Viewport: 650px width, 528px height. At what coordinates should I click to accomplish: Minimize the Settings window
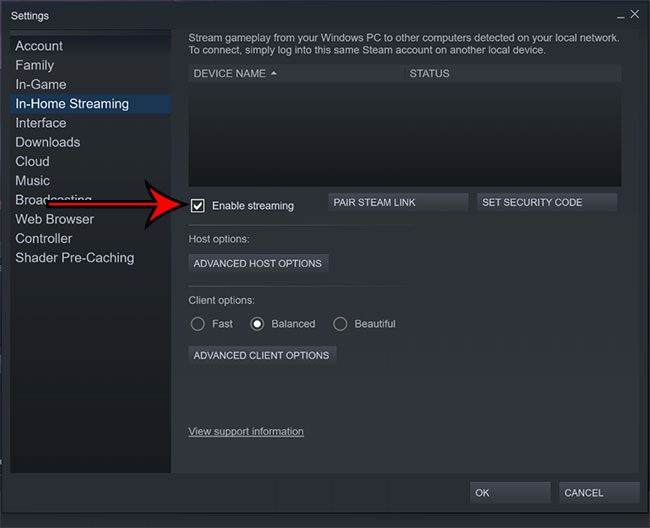click(621, 15)
